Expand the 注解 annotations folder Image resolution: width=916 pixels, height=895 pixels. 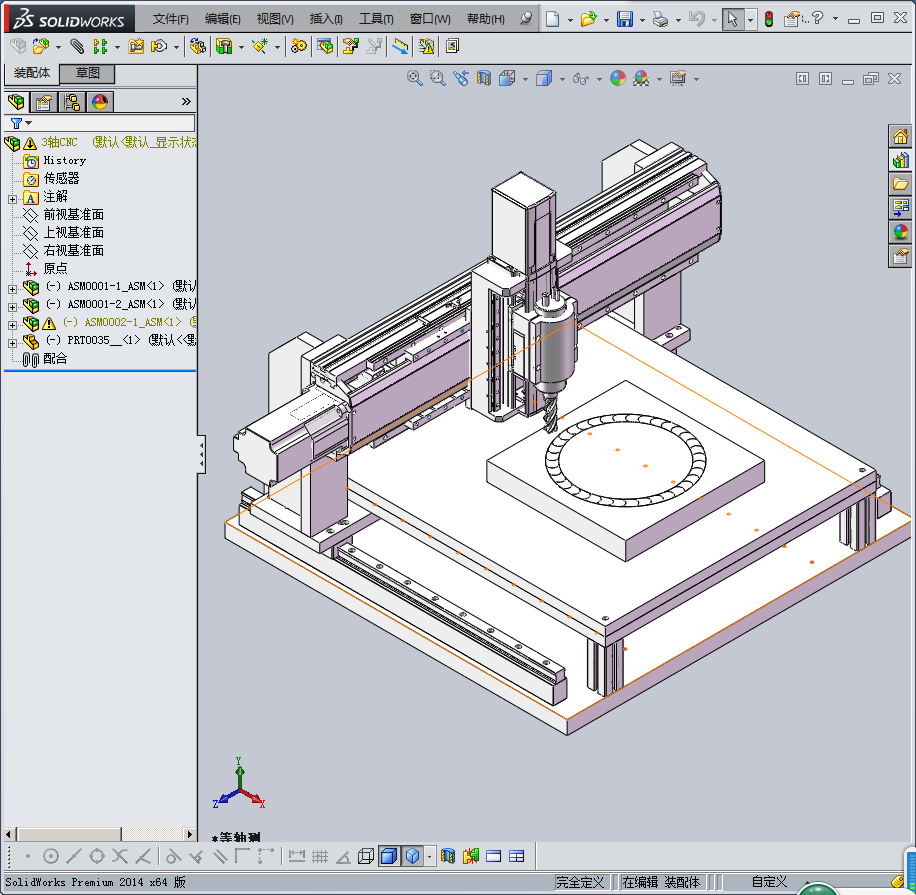(x=12, y=198)
